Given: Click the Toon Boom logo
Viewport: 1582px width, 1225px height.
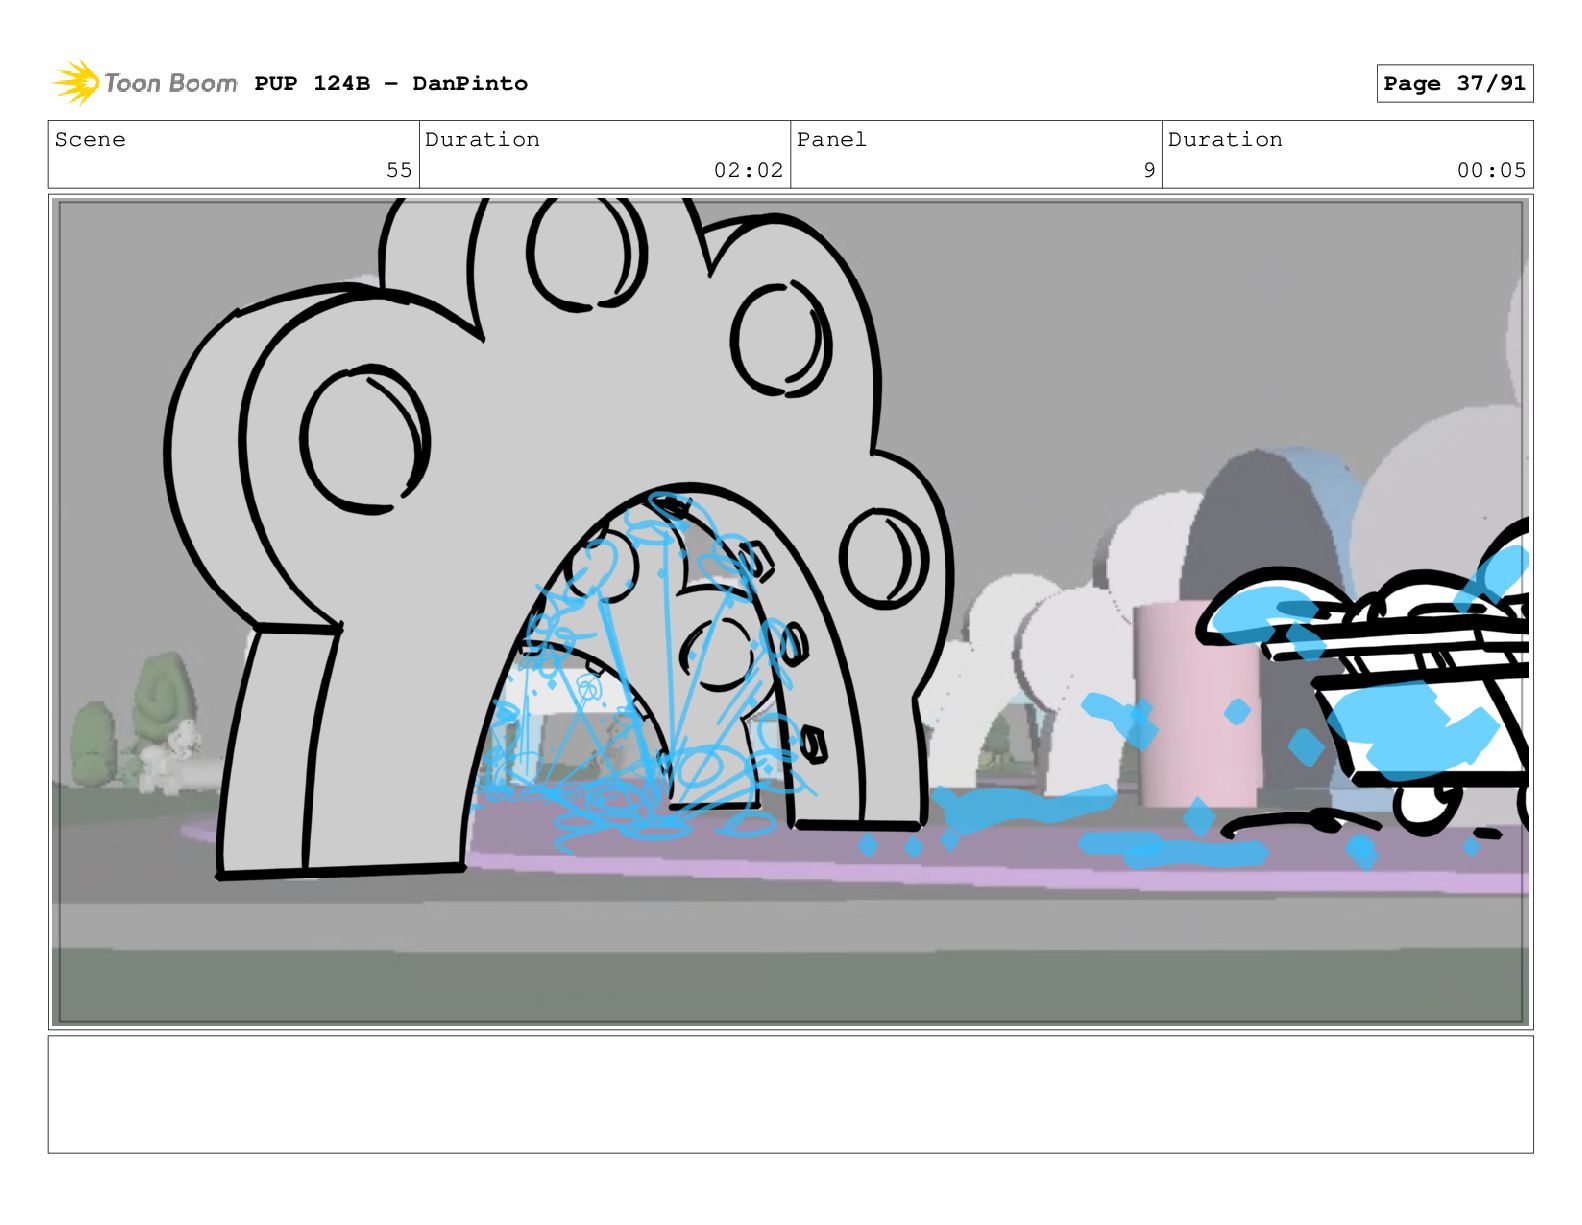Looking at the screenshot, I should [145, 83].
